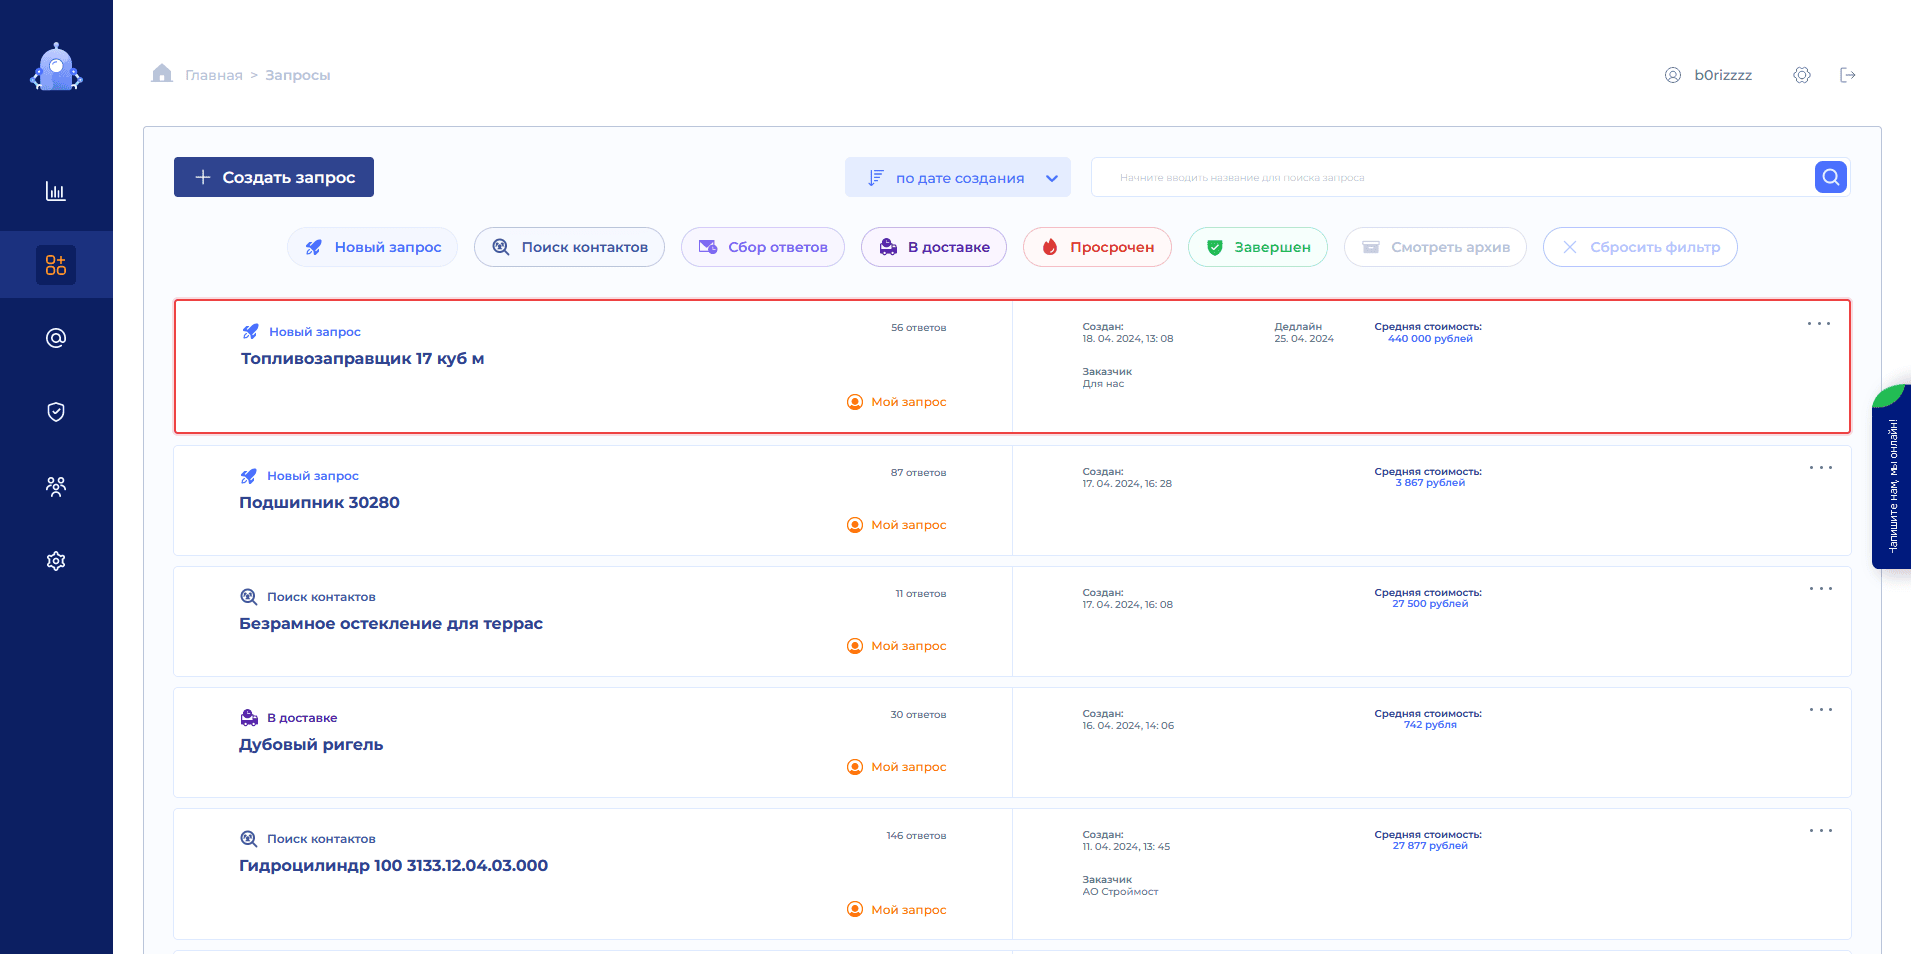1911x954 pixels.
Task: Toggle the Завершен status filter
Action: tap(1257, 247)
